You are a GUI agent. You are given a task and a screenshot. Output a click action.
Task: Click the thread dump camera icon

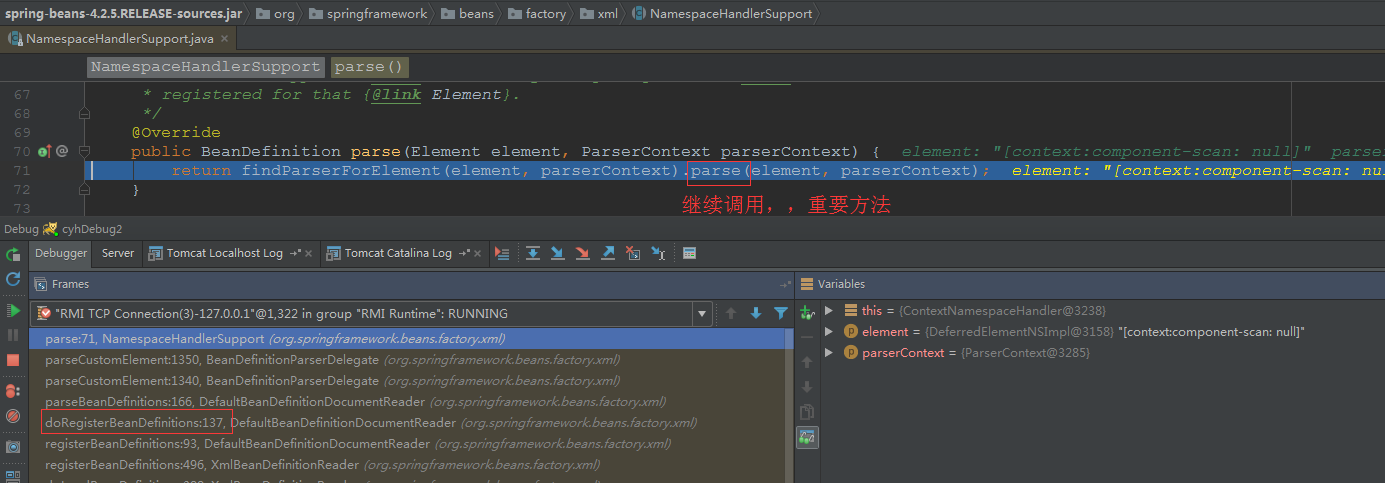(13, 447)
